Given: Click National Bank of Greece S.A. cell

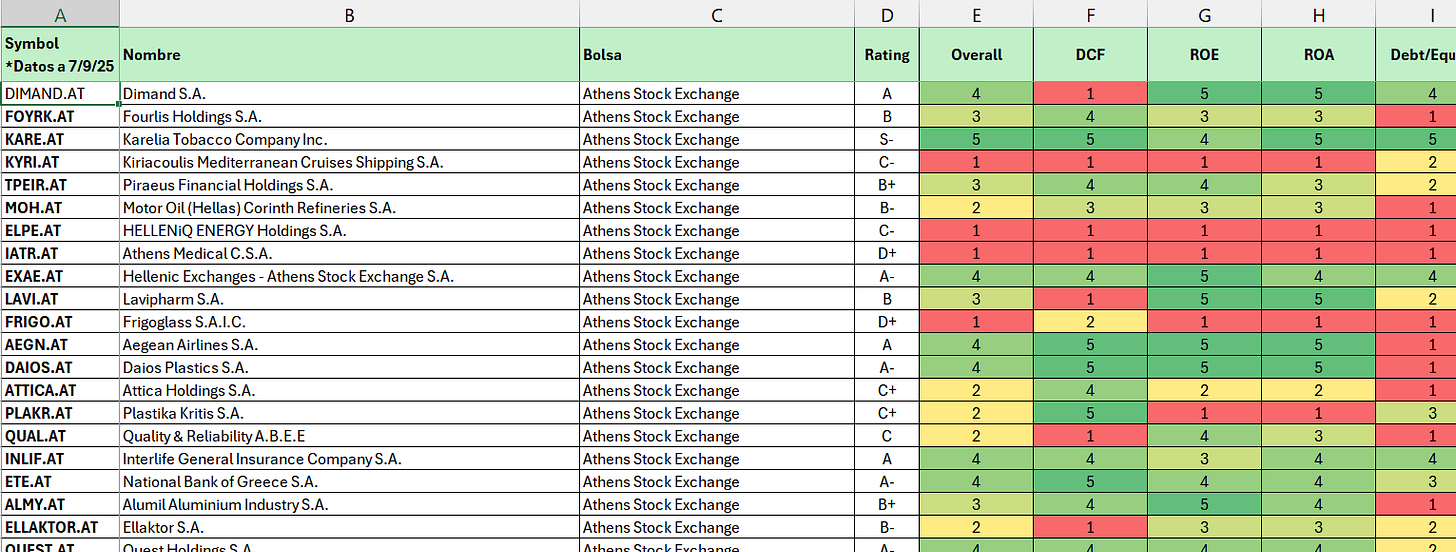Looking at the screenshot, I should point(349,482).
